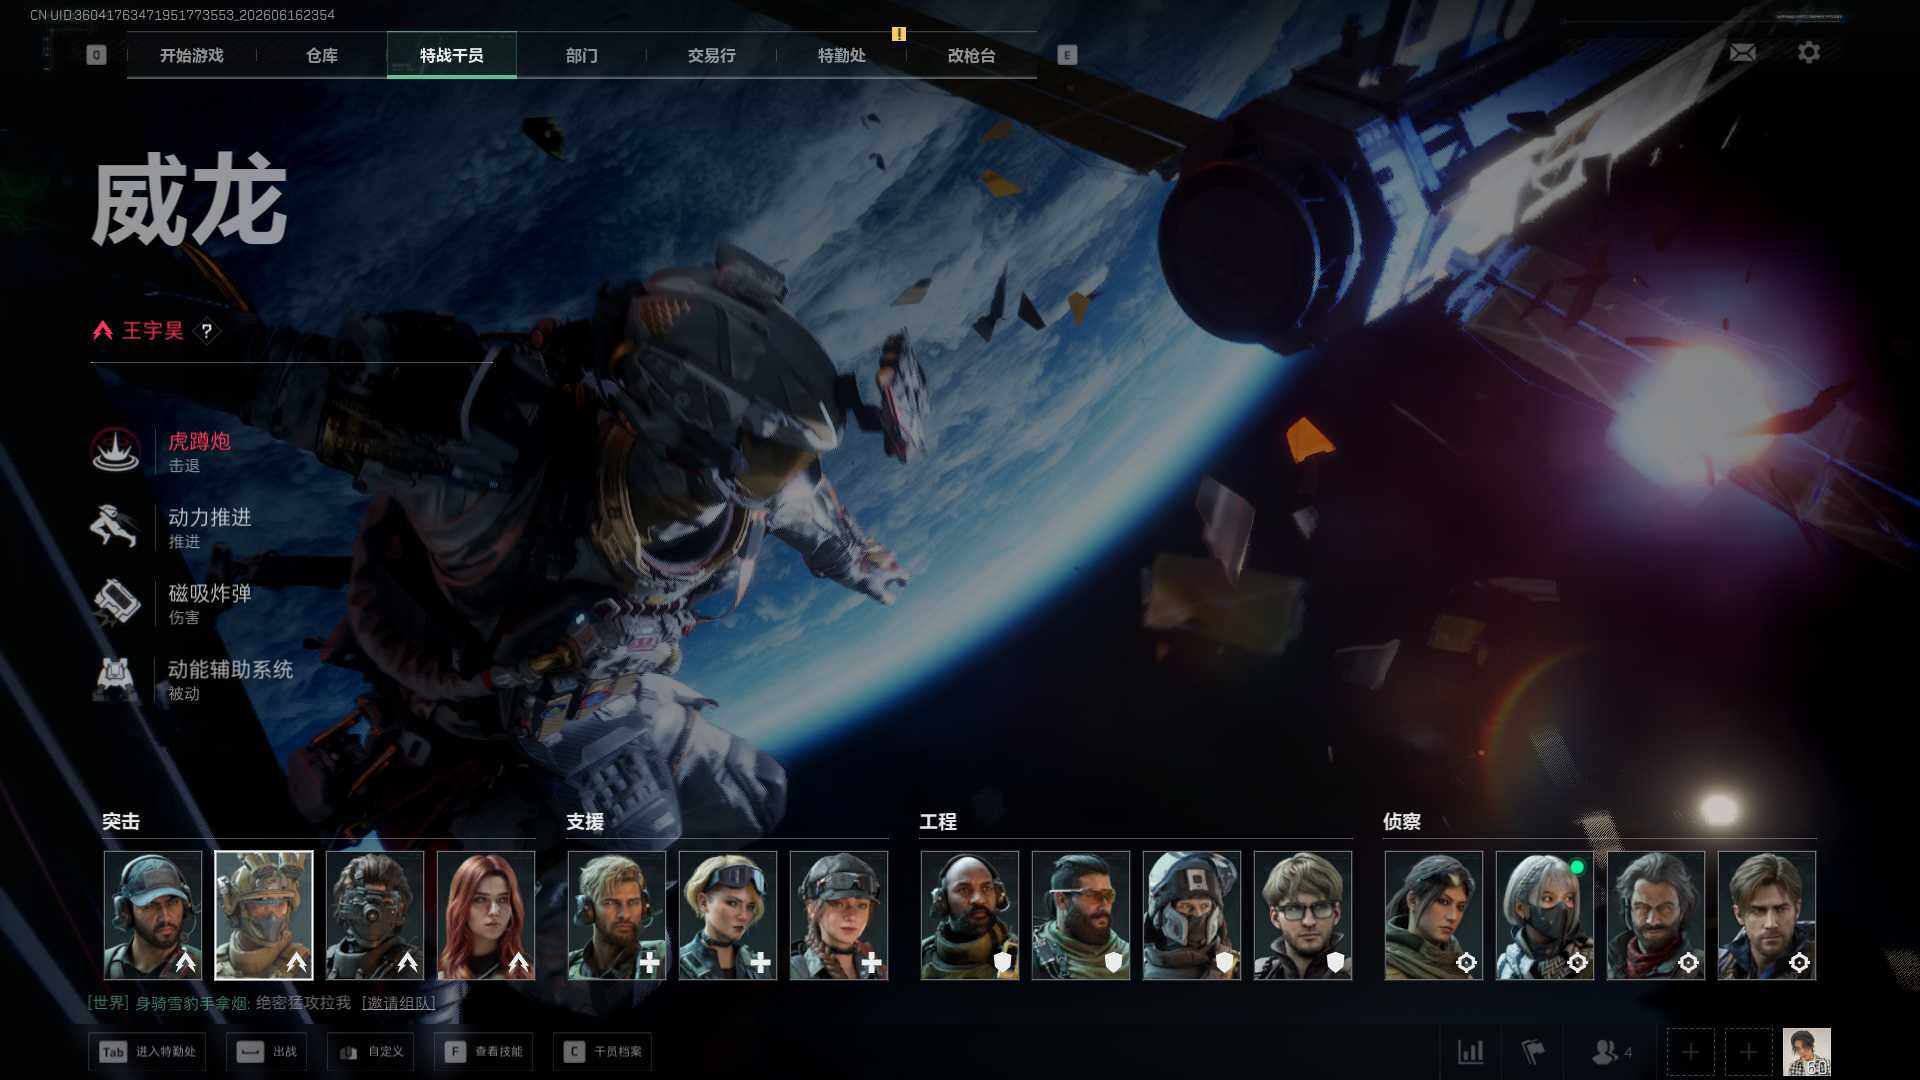
Task: Click the operator title 威龙
Action: coord(189,200)
